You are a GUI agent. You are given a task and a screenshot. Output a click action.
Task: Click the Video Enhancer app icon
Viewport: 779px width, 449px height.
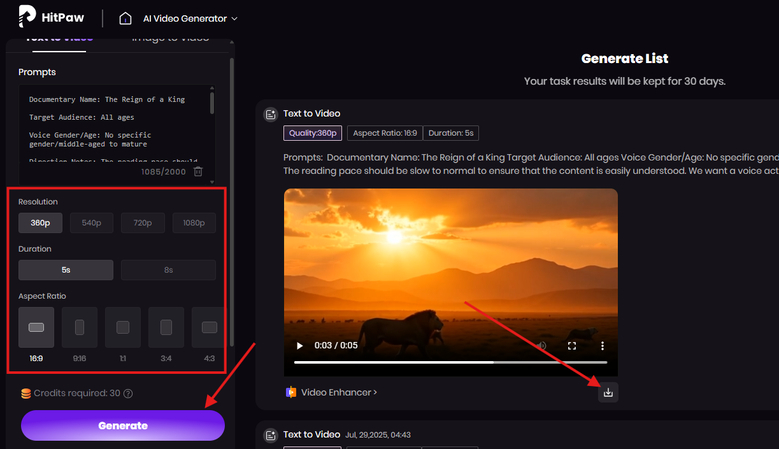(x=291, y=392)
